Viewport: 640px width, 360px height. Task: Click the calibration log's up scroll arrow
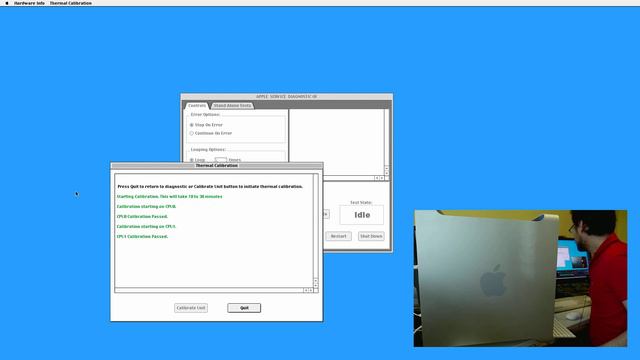(316, 280)
